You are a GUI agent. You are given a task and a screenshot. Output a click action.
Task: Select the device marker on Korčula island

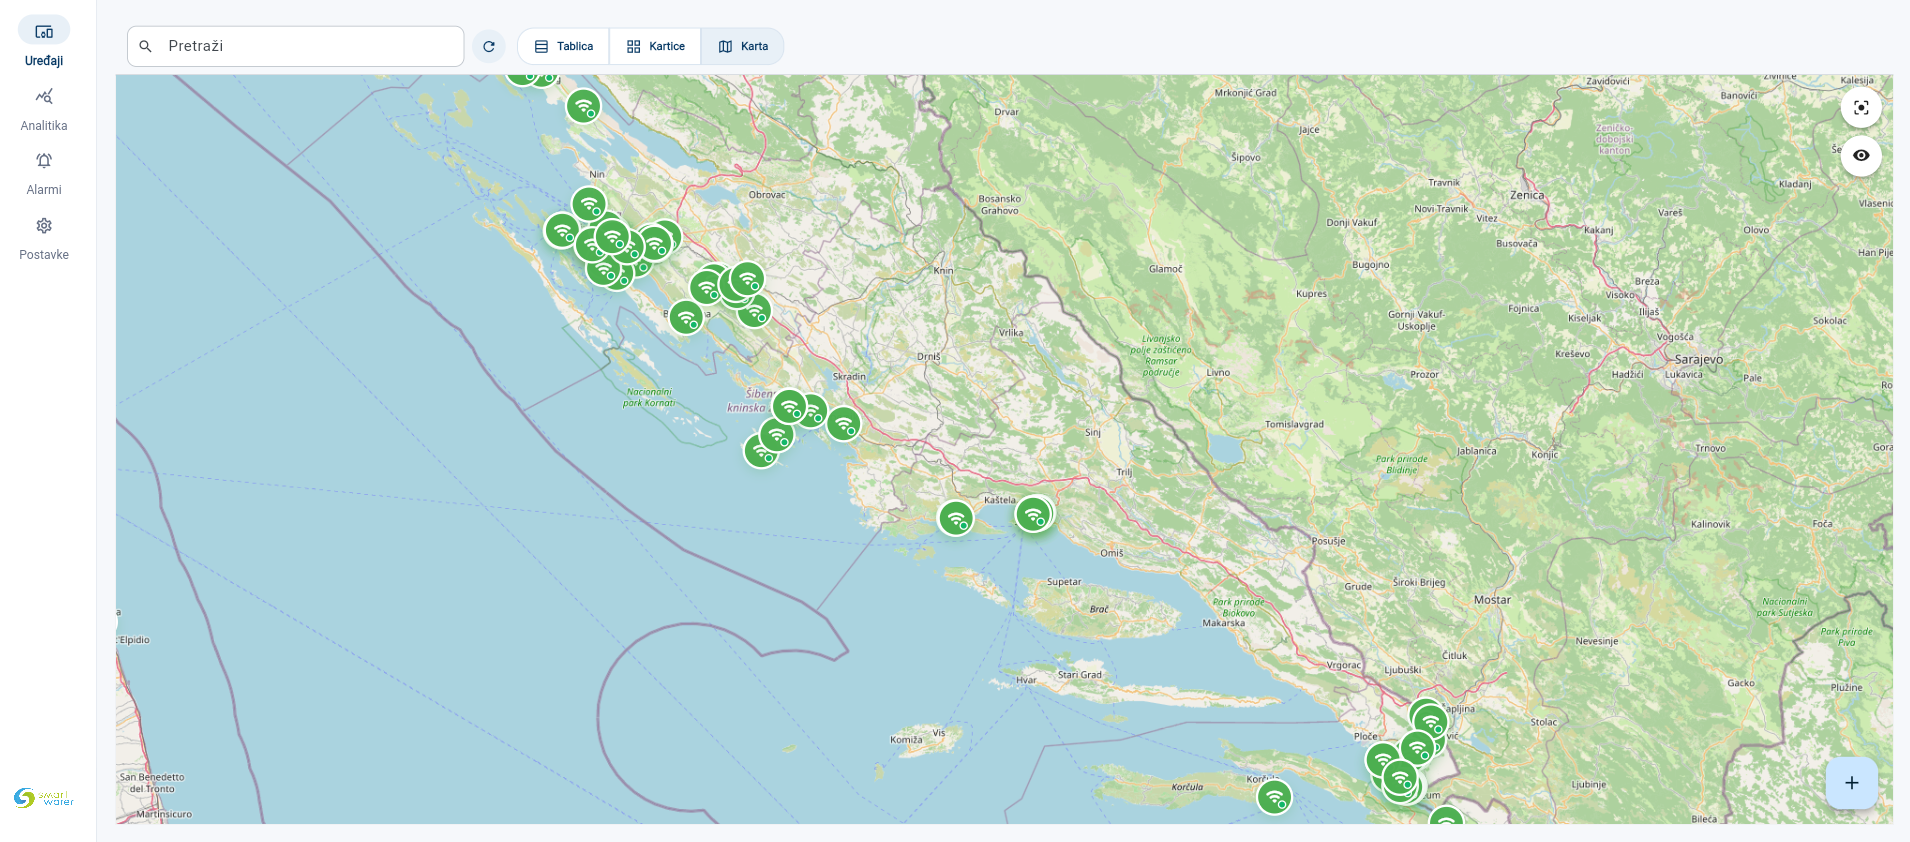tap(1274, 797)
